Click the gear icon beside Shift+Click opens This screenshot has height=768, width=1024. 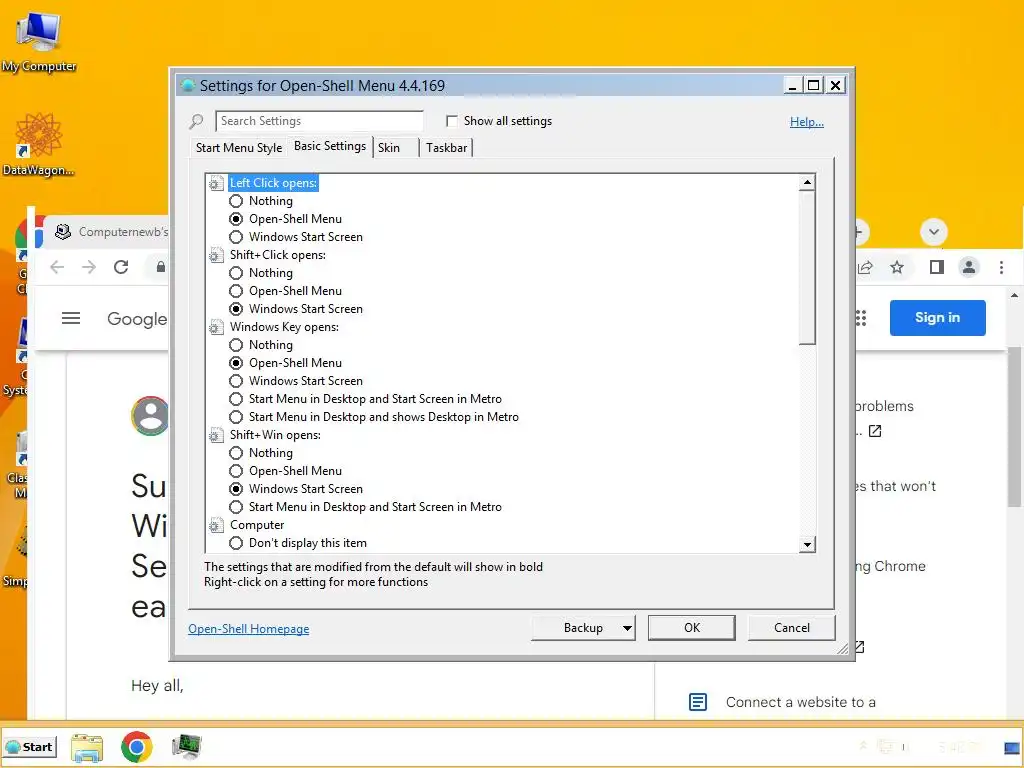(216, 255)
